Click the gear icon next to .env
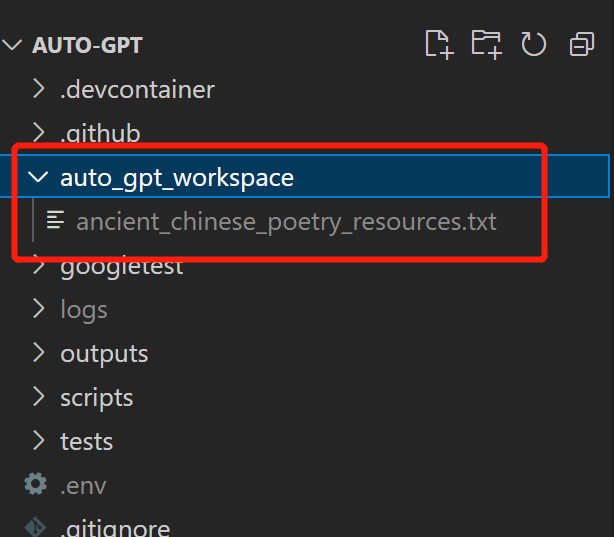This screenshot has width=614, height=537. [36, 485]
